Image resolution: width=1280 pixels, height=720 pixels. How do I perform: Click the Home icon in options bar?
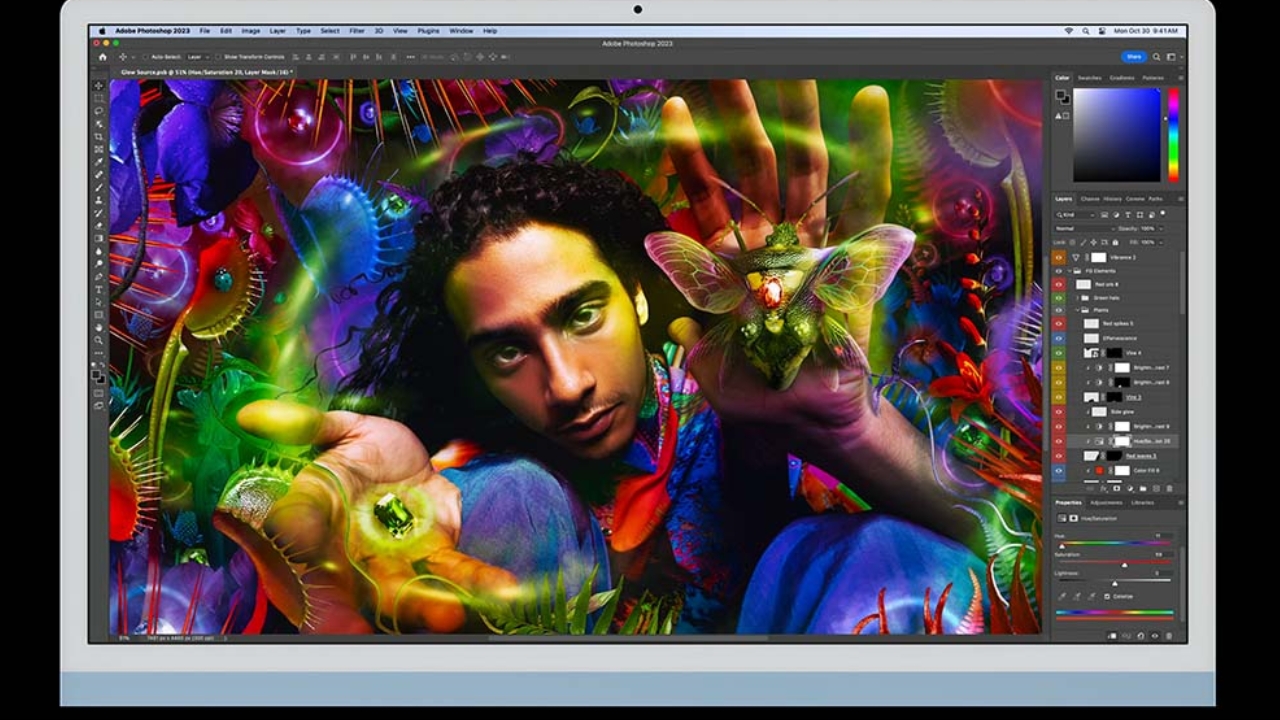[102, 57]
